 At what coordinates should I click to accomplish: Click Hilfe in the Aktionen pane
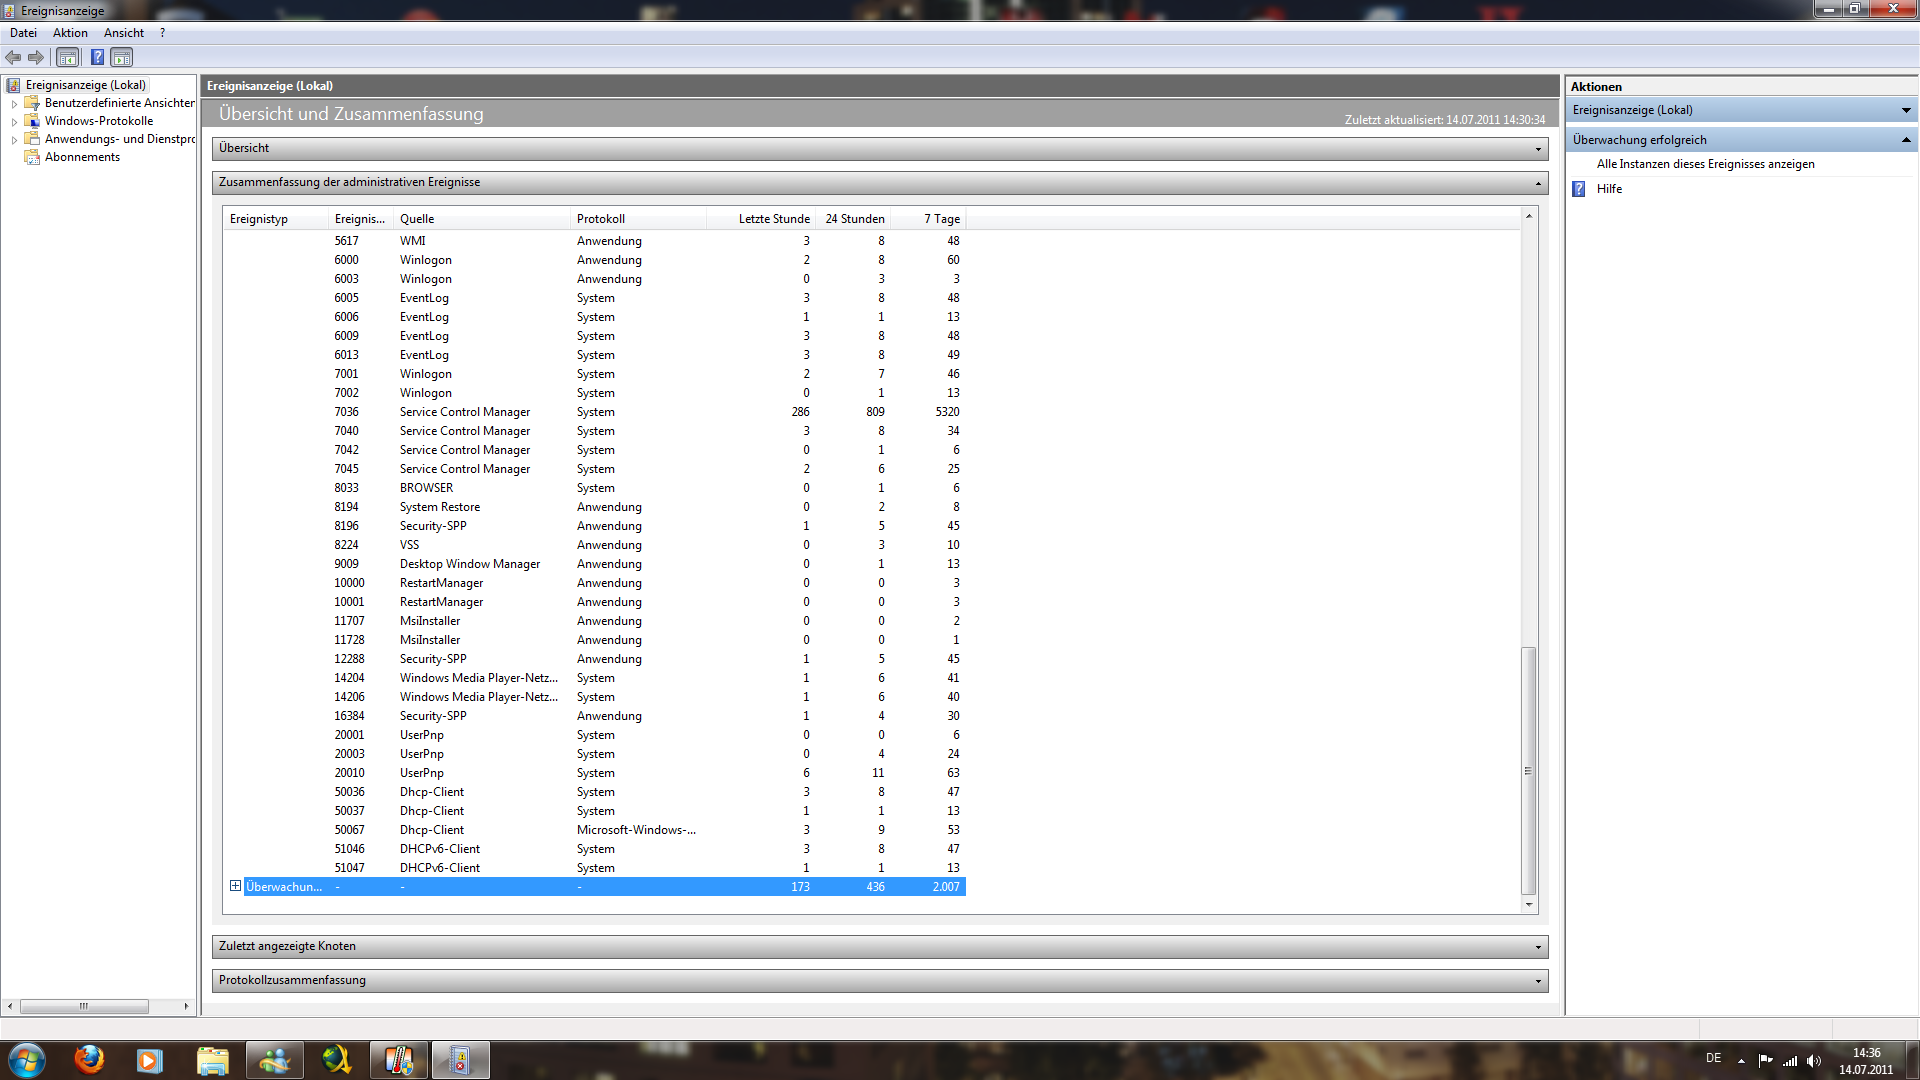coord(1609,189)
